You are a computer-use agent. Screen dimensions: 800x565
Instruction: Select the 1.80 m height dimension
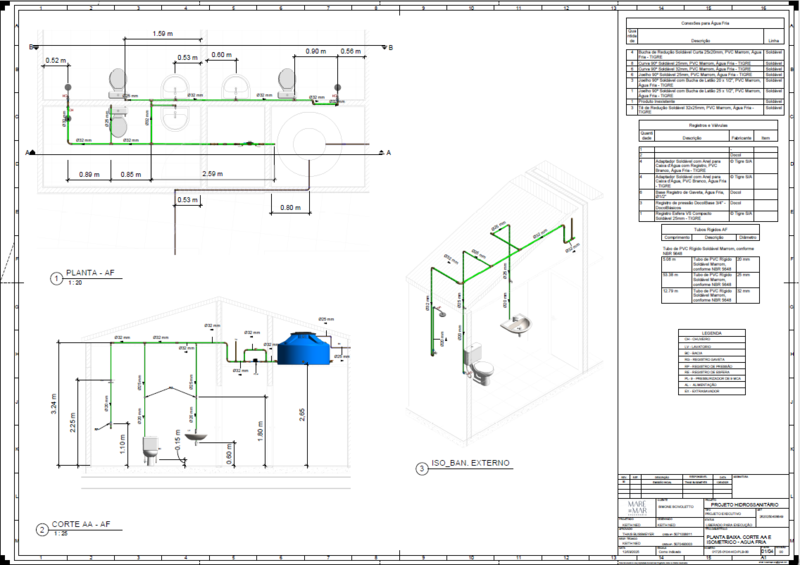[260, 432]
